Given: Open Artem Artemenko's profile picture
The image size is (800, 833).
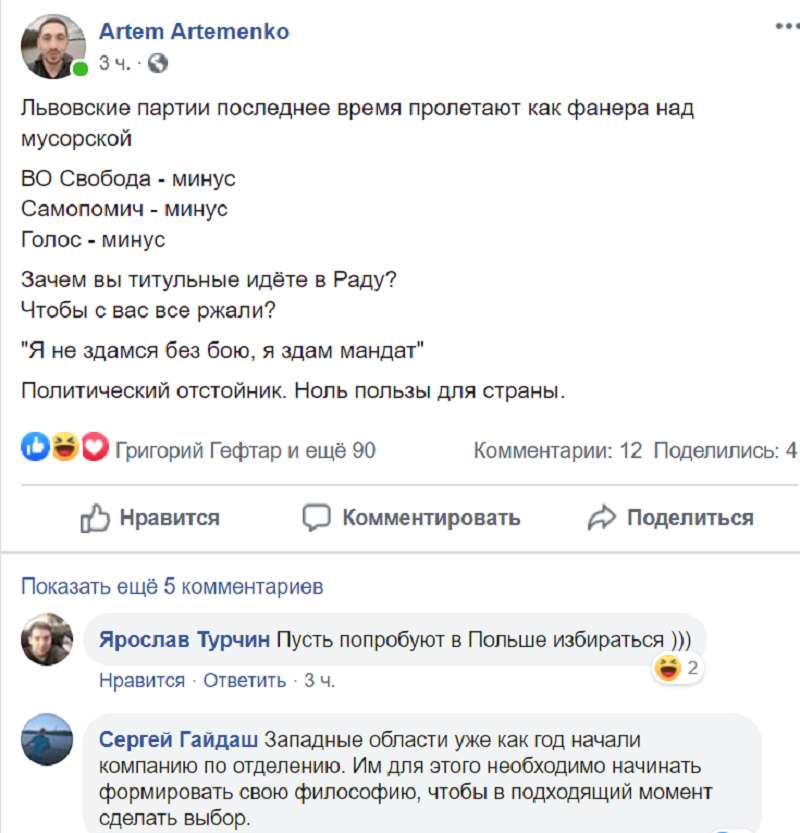Looking at the screenshot, I should coord(54,47).
